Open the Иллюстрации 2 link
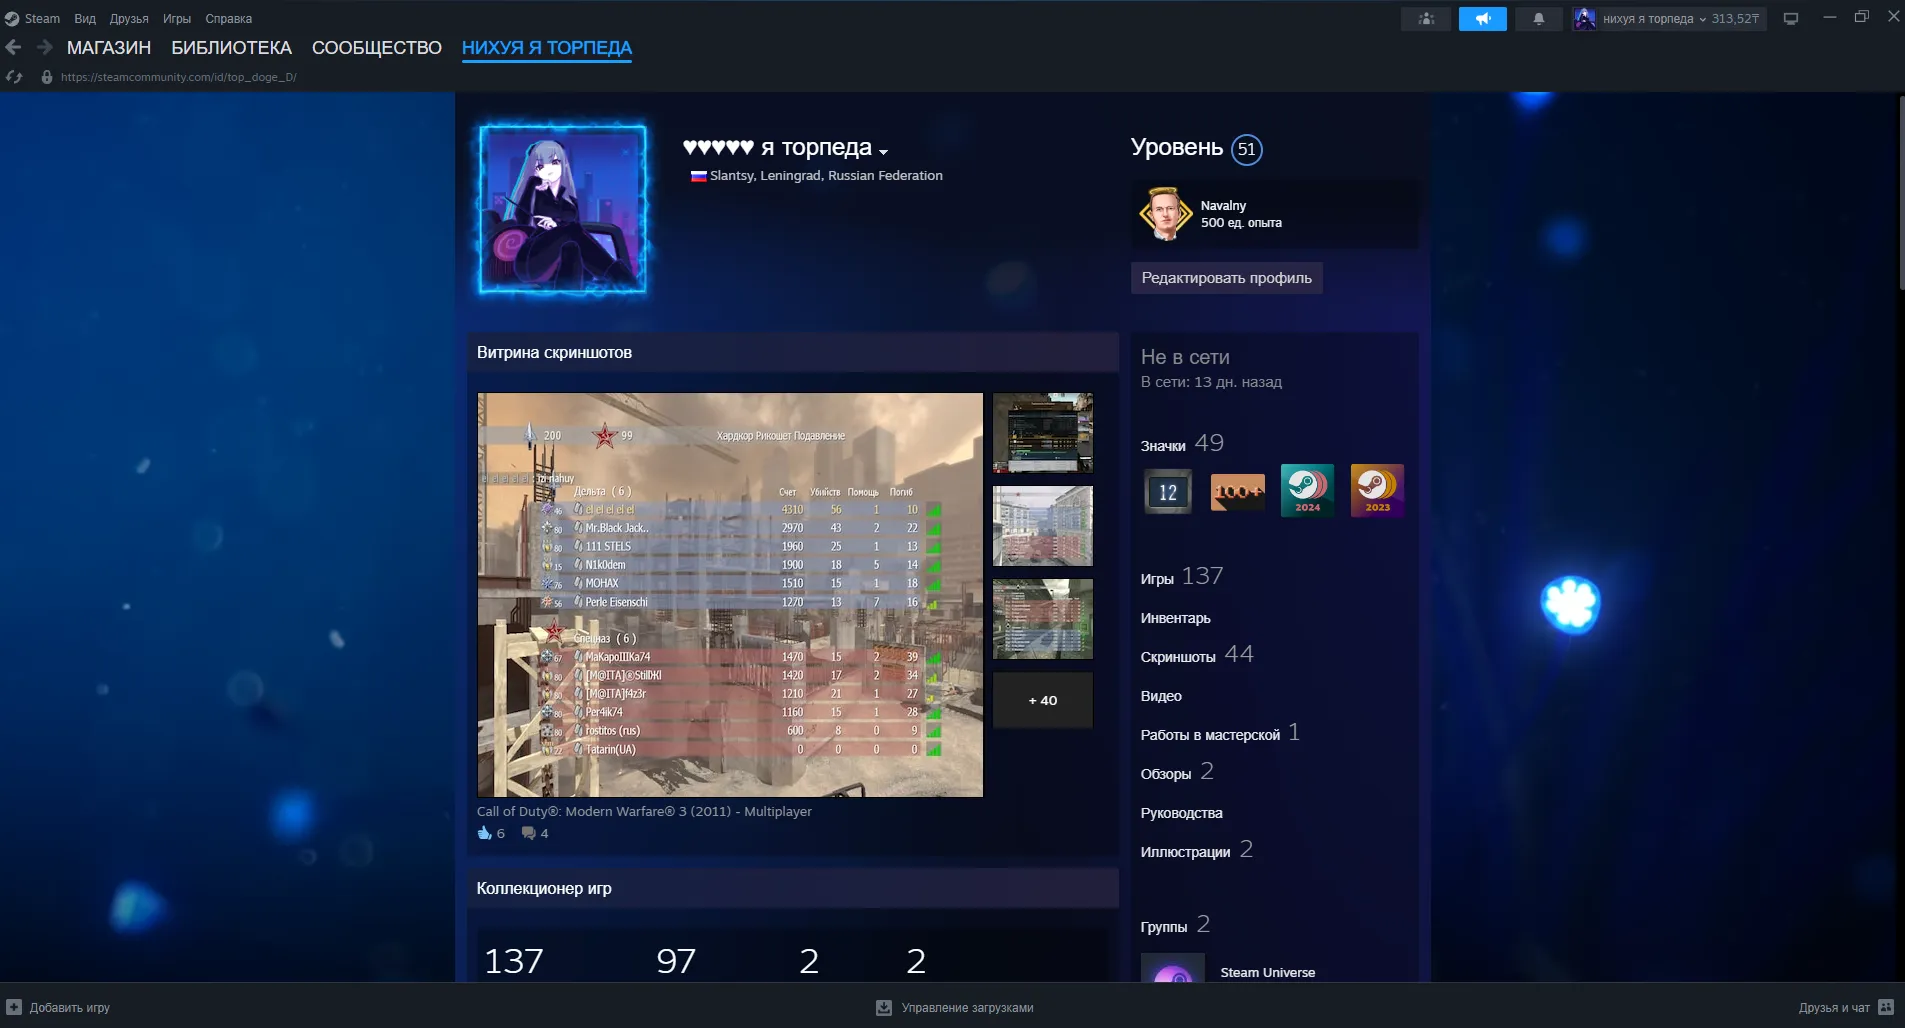Image resolution: width=1905 pixels, height=1028 pixels. pyautogui.click(x=1197, y=850)
